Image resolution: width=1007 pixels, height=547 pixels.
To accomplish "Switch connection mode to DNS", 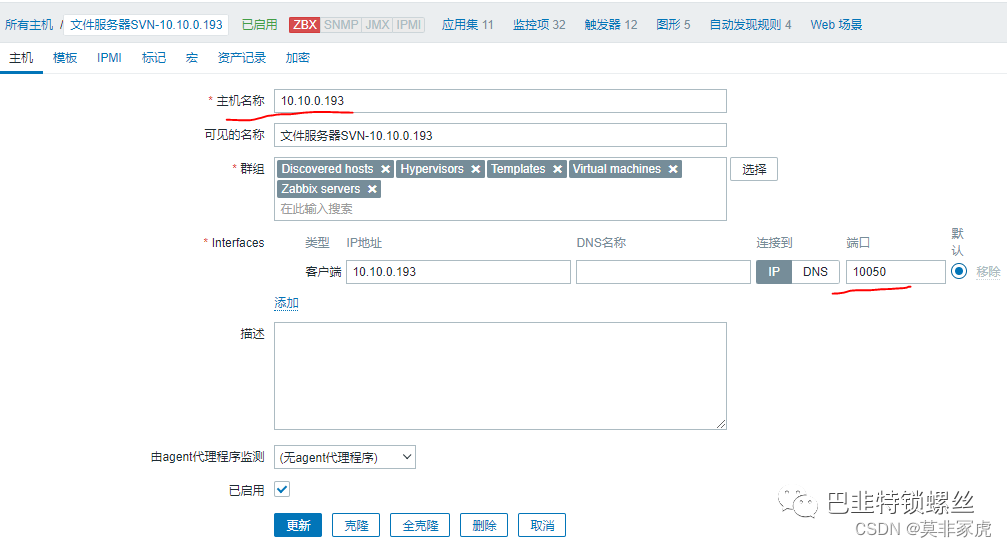I will click(816, 272).
